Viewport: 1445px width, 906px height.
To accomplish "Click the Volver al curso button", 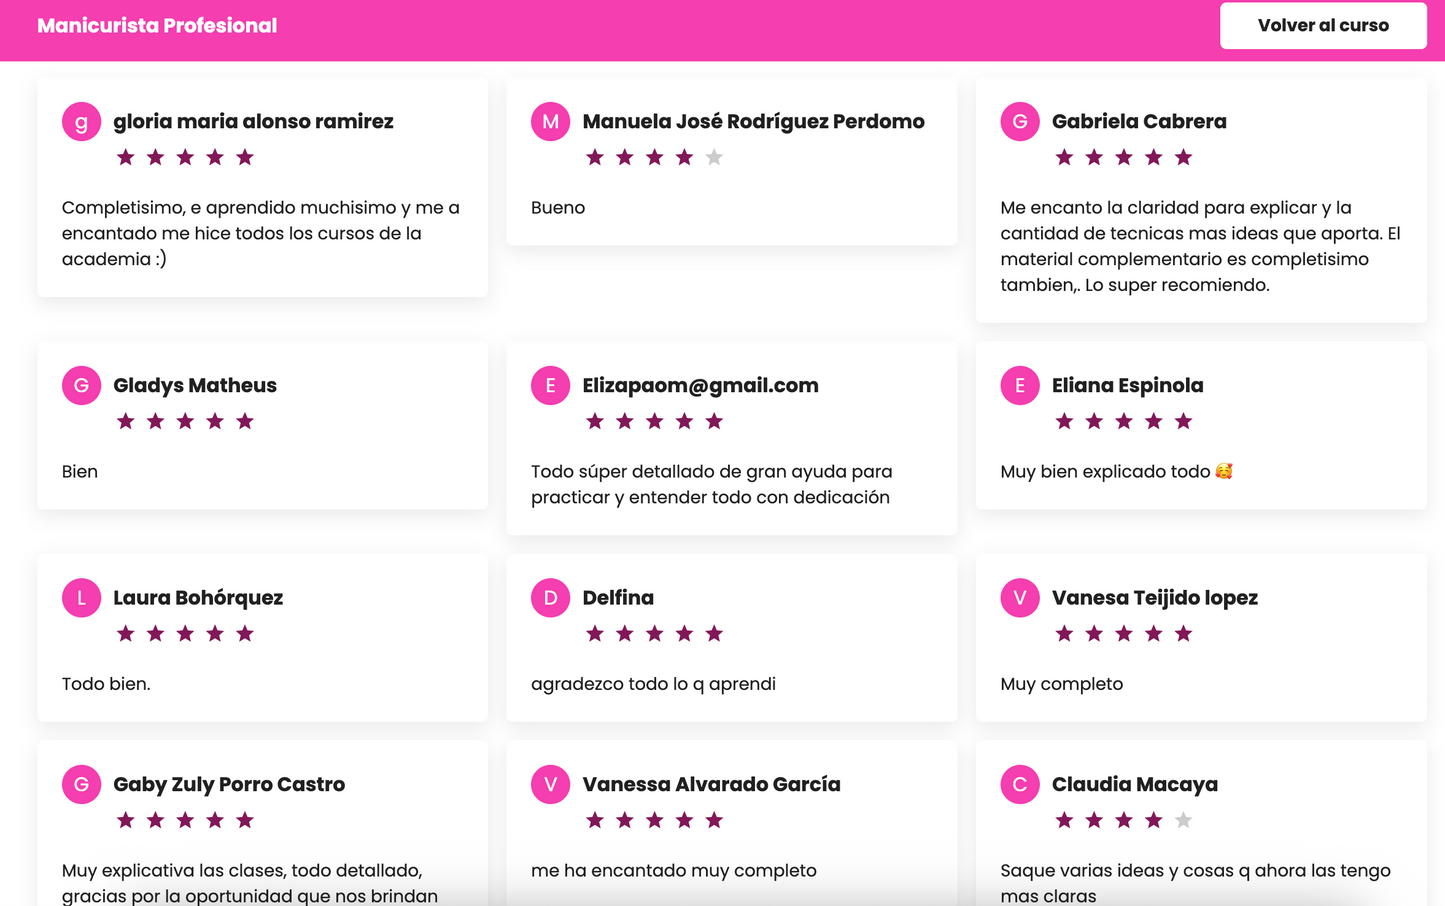I will coord(1322,26).
